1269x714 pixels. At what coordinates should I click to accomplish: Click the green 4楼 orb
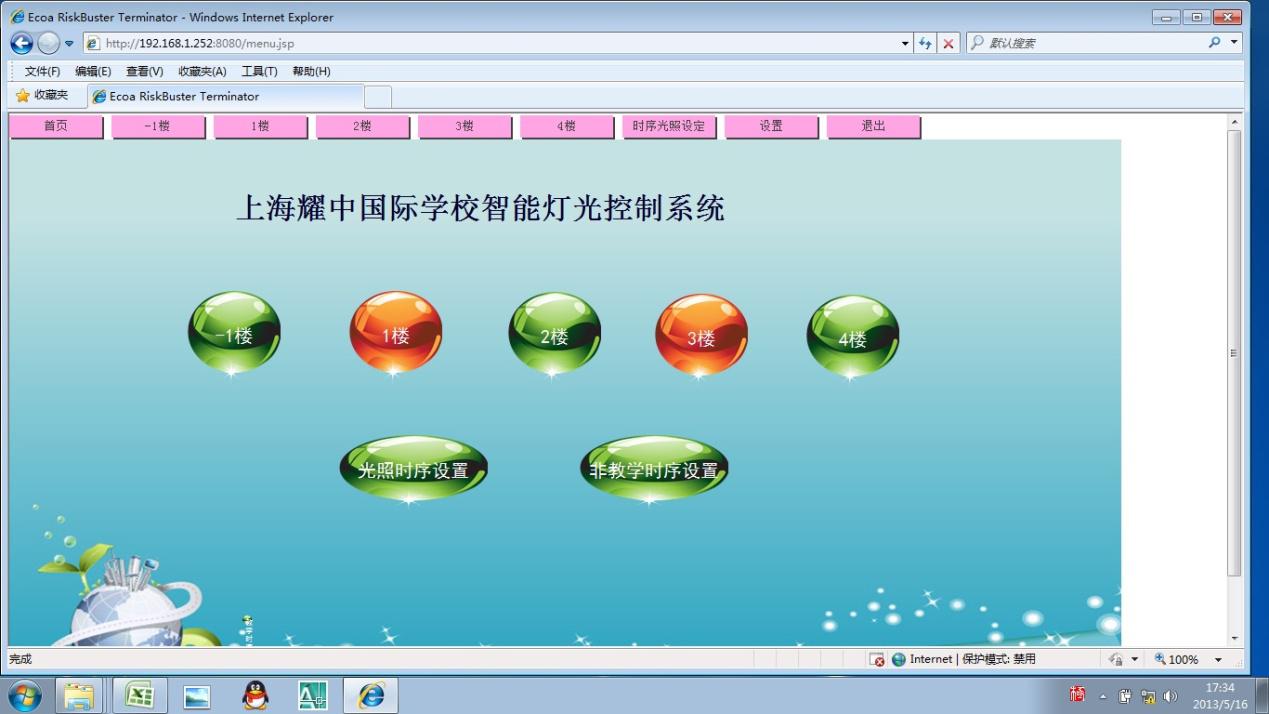852,337
